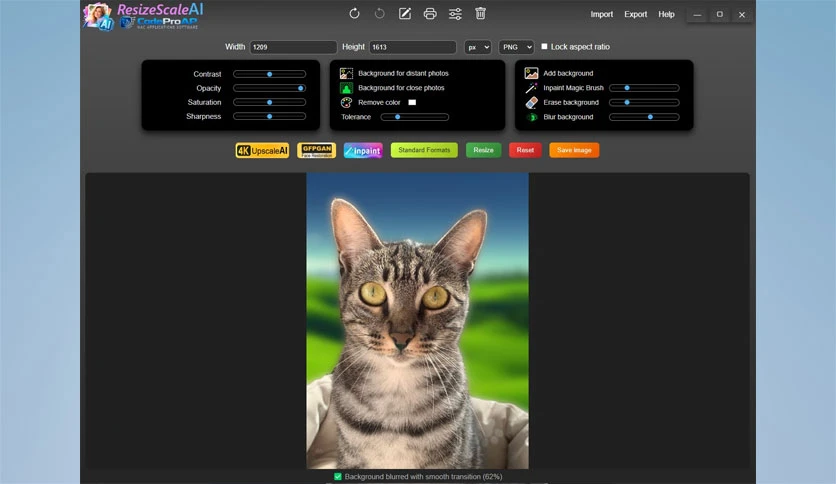Activate the Inpaint Magic Brush tool
The width and height of the screenshot is (836, 484).
pos(531,88)
